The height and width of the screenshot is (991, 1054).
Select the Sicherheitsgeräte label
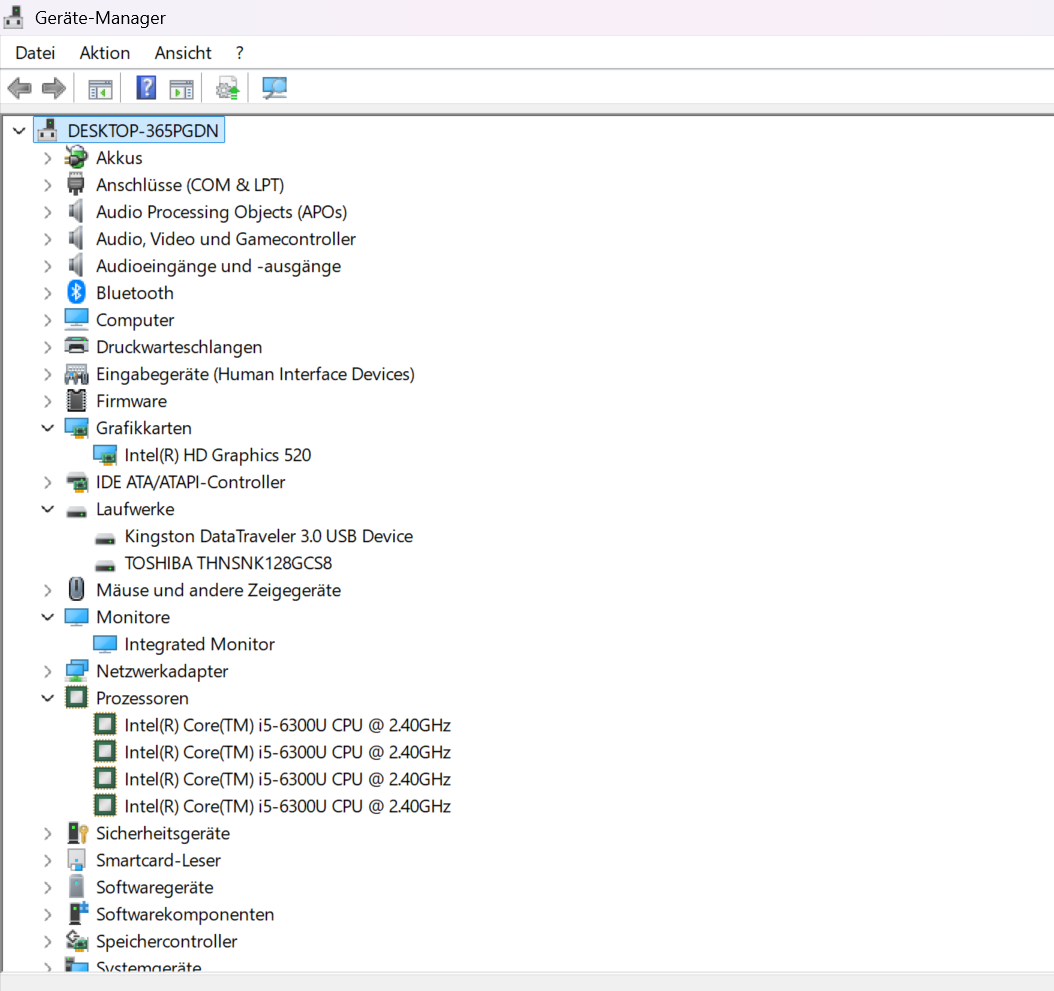163,833
